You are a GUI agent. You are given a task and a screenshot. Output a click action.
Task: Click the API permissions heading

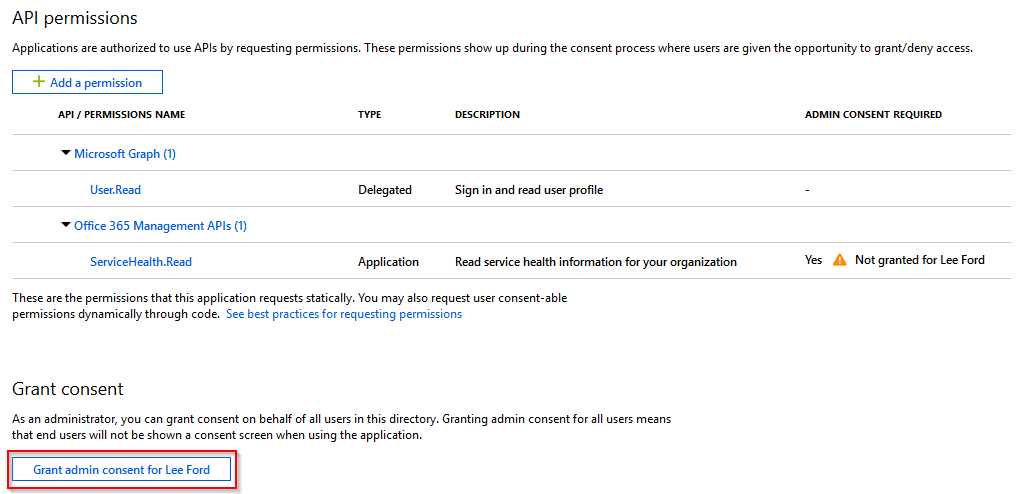coord(75,18)
